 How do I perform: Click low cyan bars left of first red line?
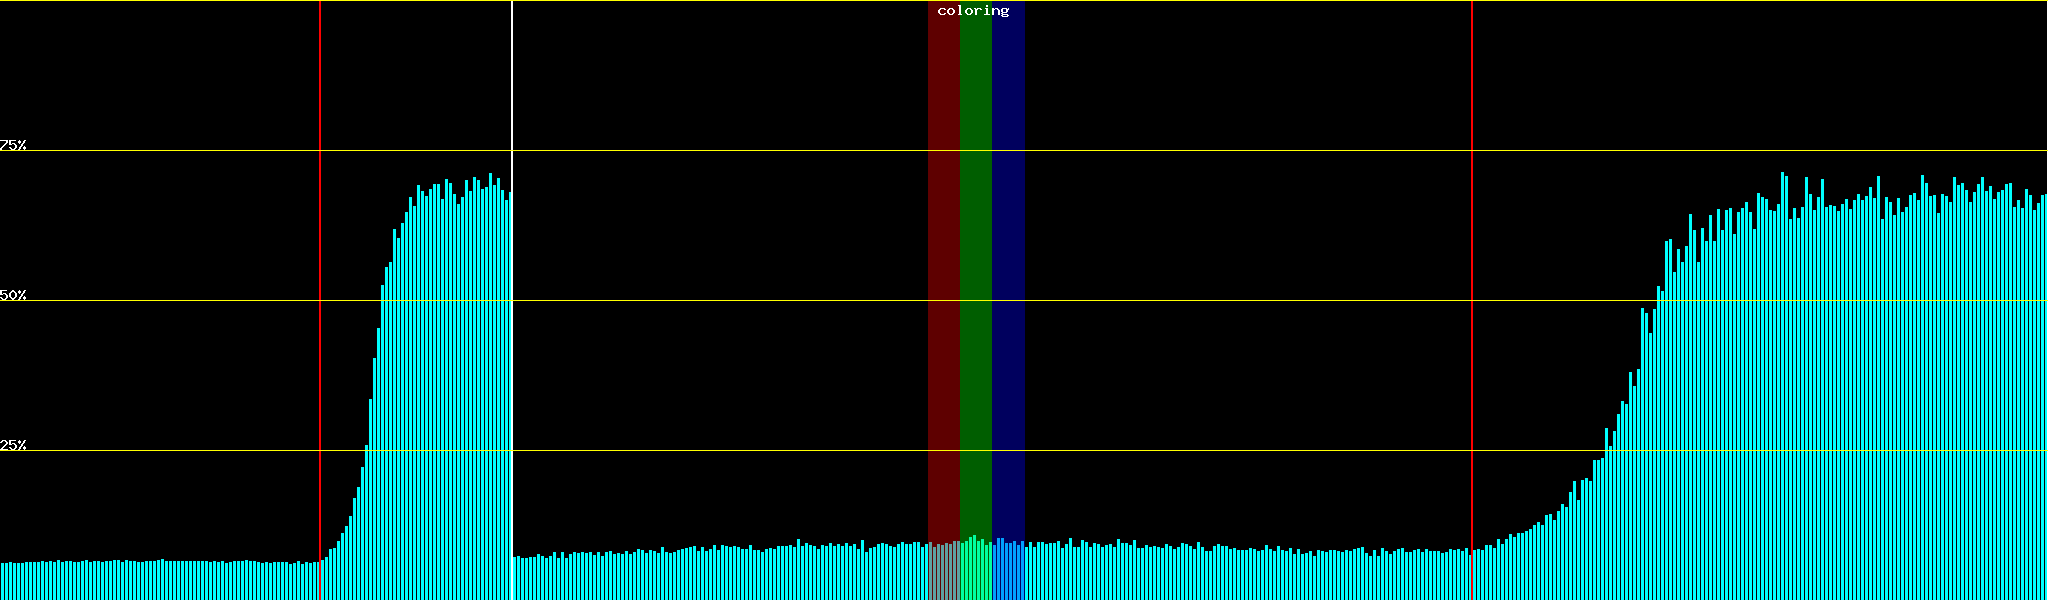point(160,581)
